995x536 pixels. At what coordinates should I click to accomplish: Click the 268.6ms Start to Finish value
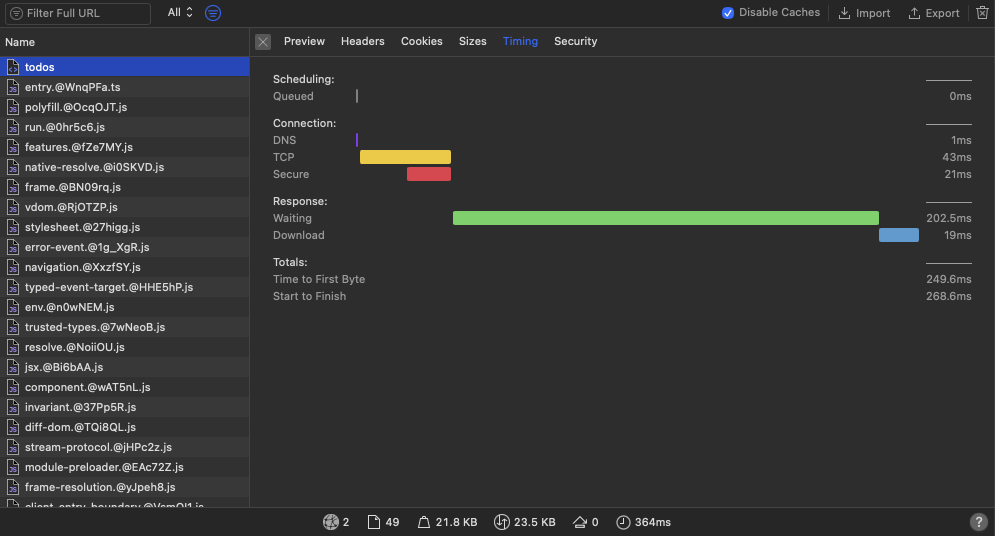(949, 296)
